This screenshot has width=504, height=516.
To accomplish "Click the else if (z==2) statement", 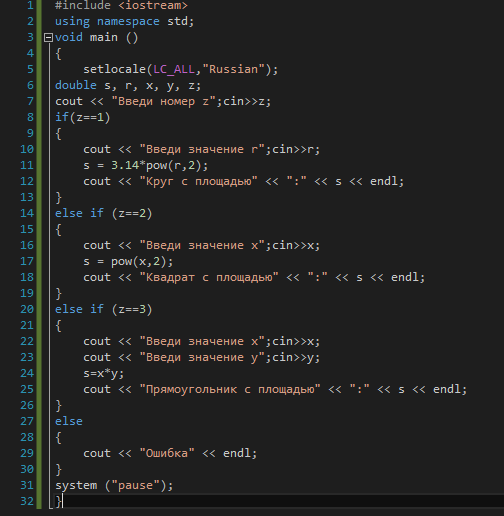I will coord(104,213).
